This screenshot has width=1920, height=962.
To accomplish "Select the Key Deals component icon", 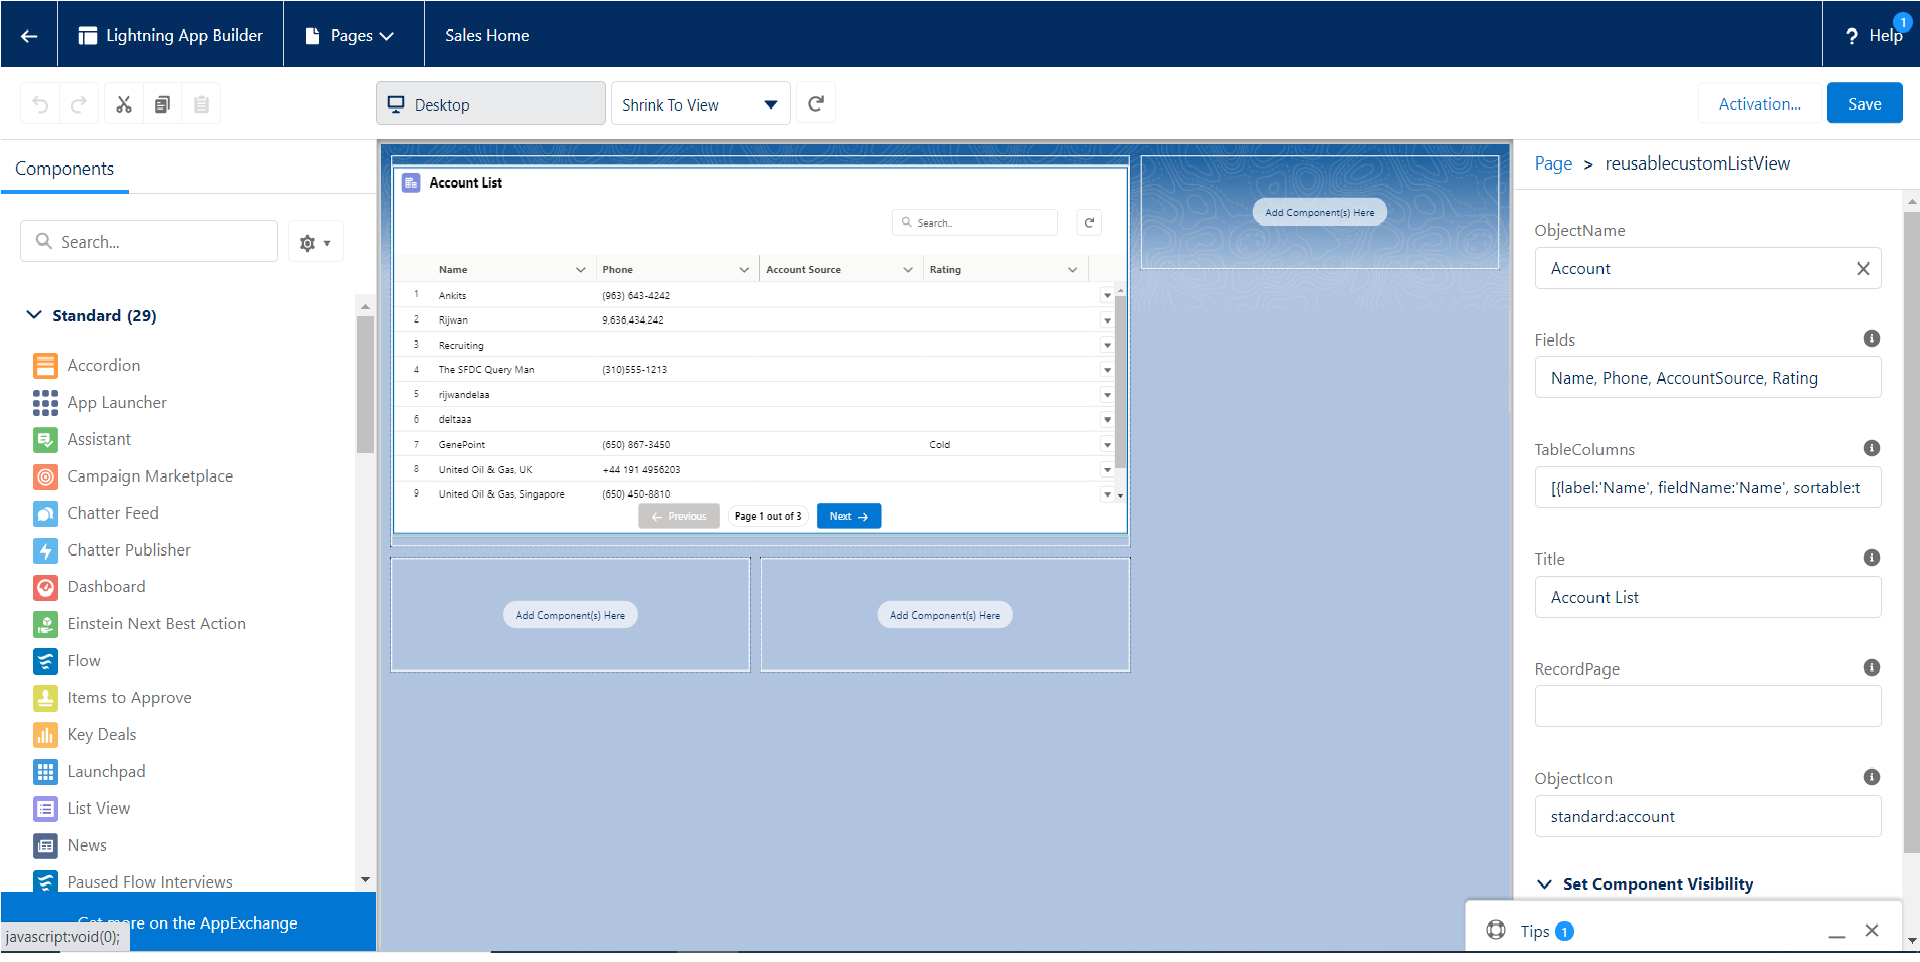I will click(x=45, y=735).
